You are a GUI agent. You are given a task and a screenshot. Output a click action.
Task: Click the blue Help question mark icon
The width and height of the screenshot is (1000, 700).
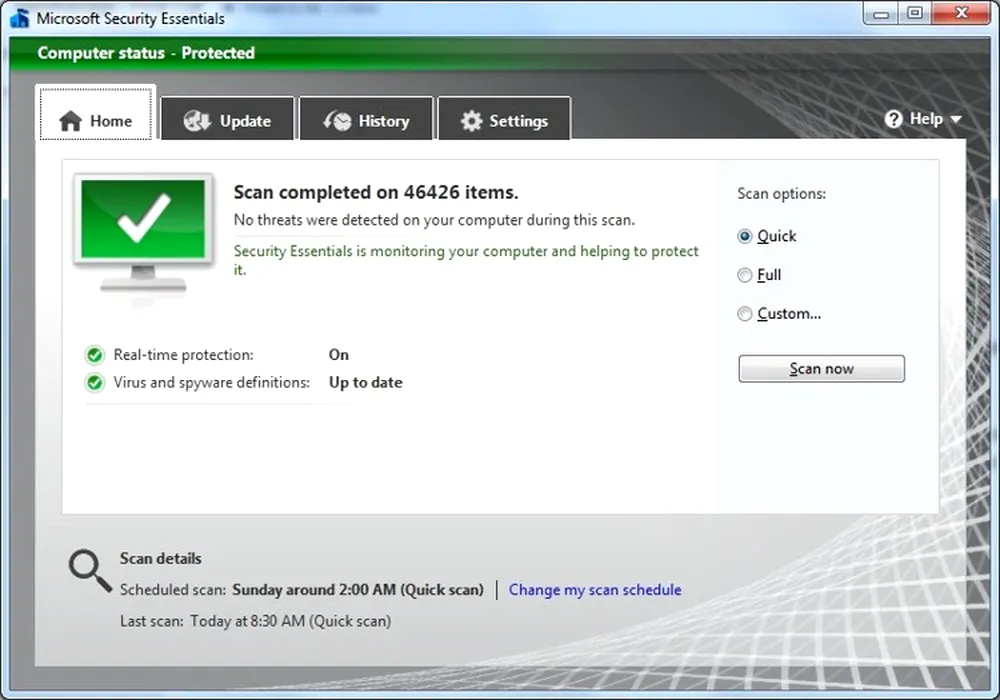[894, 119]
